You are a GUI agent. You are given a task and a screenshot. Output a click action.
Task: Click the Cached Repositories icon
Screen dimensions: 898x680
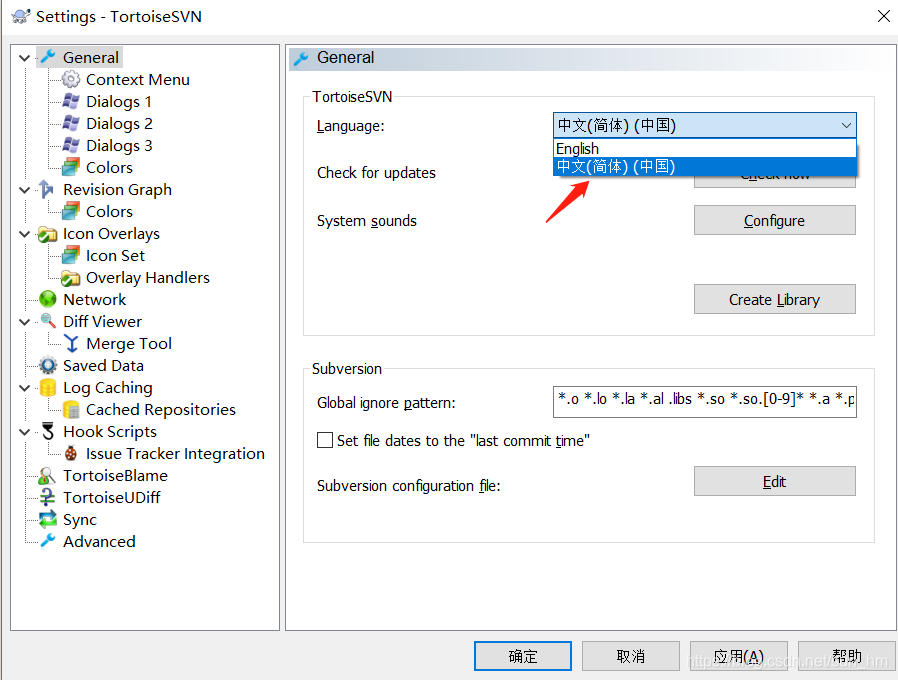pos(70,410)
